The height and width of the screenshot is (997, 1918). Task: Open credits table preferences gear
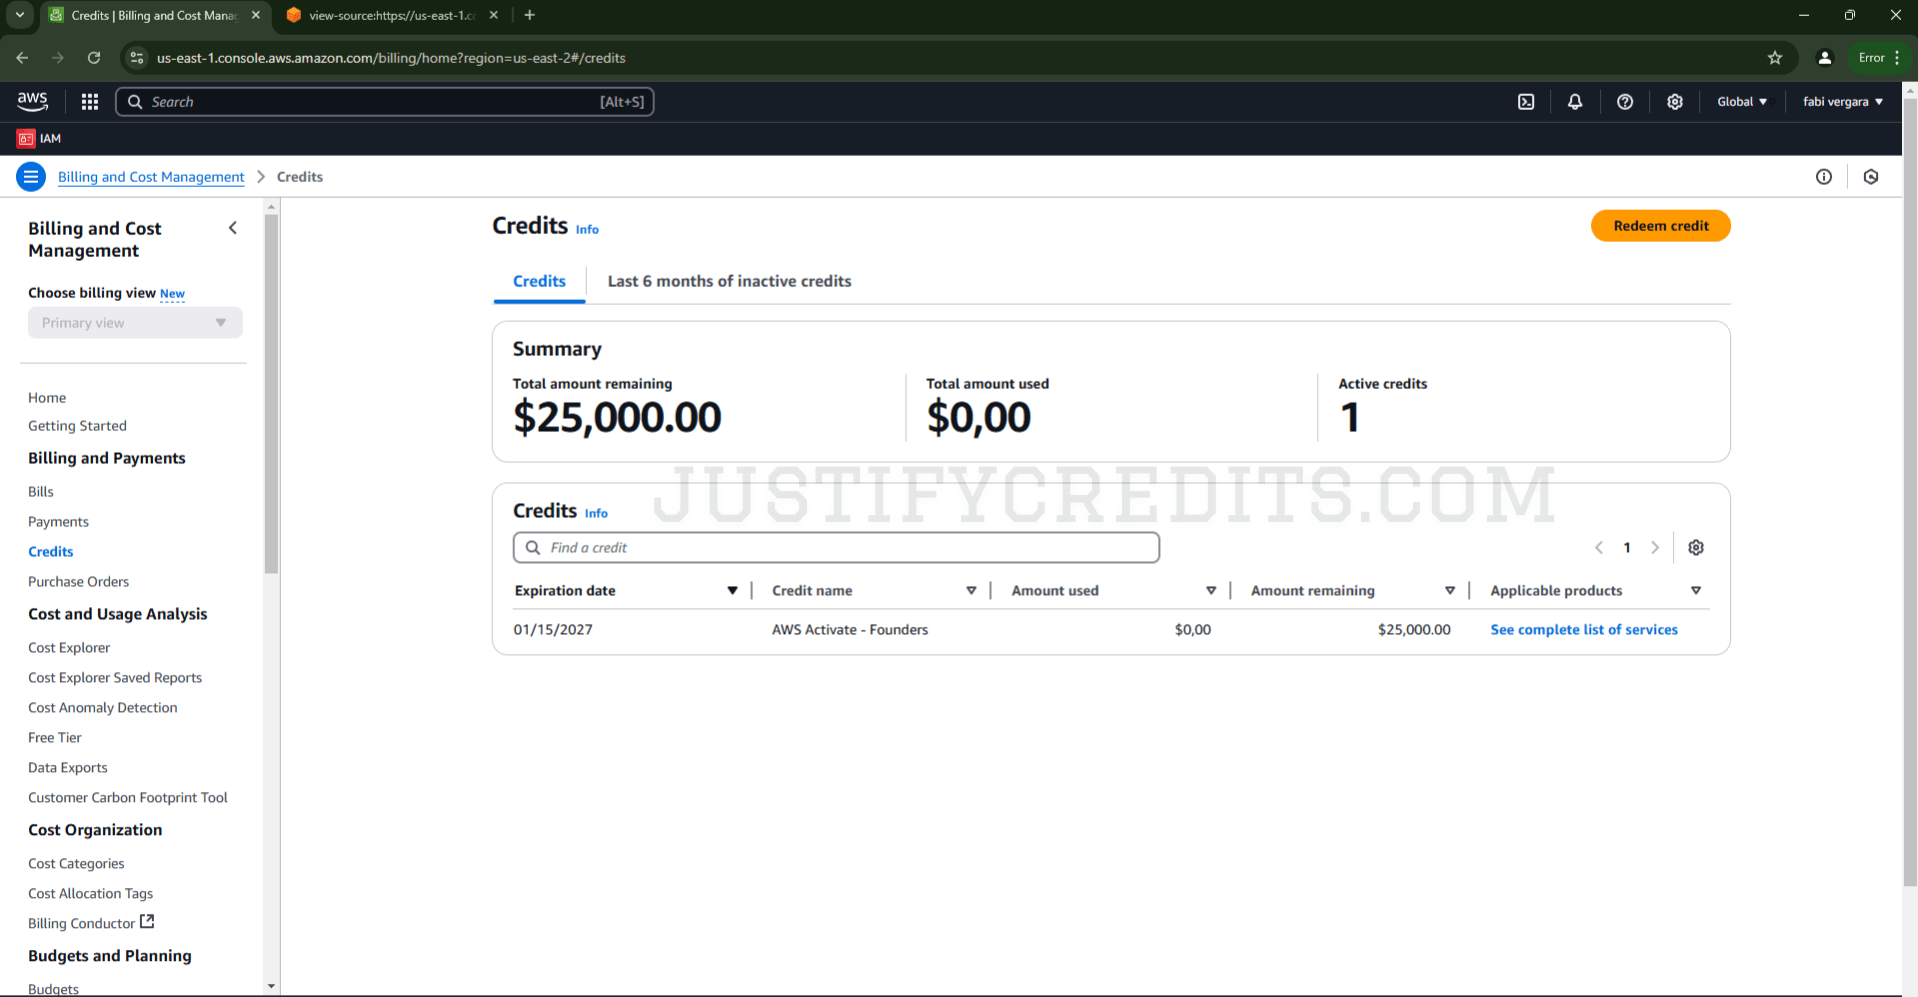coord(1696,548)
